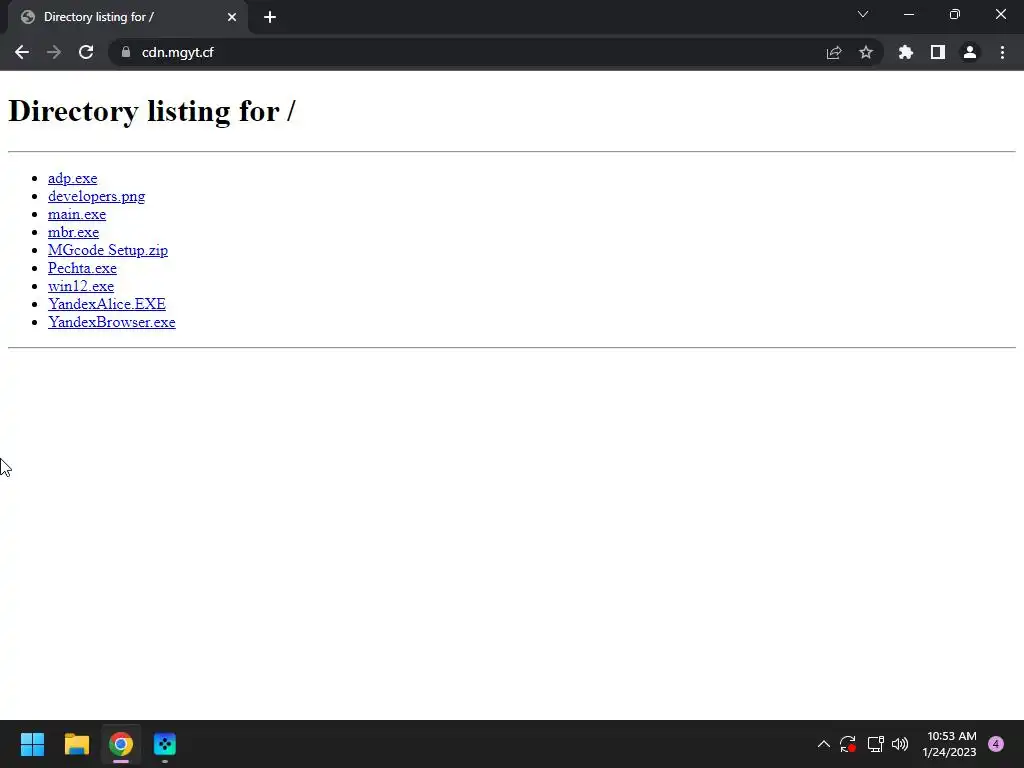Open the win12.exe link
Viewport: 1024px width, 768px height.
point(81,286)
